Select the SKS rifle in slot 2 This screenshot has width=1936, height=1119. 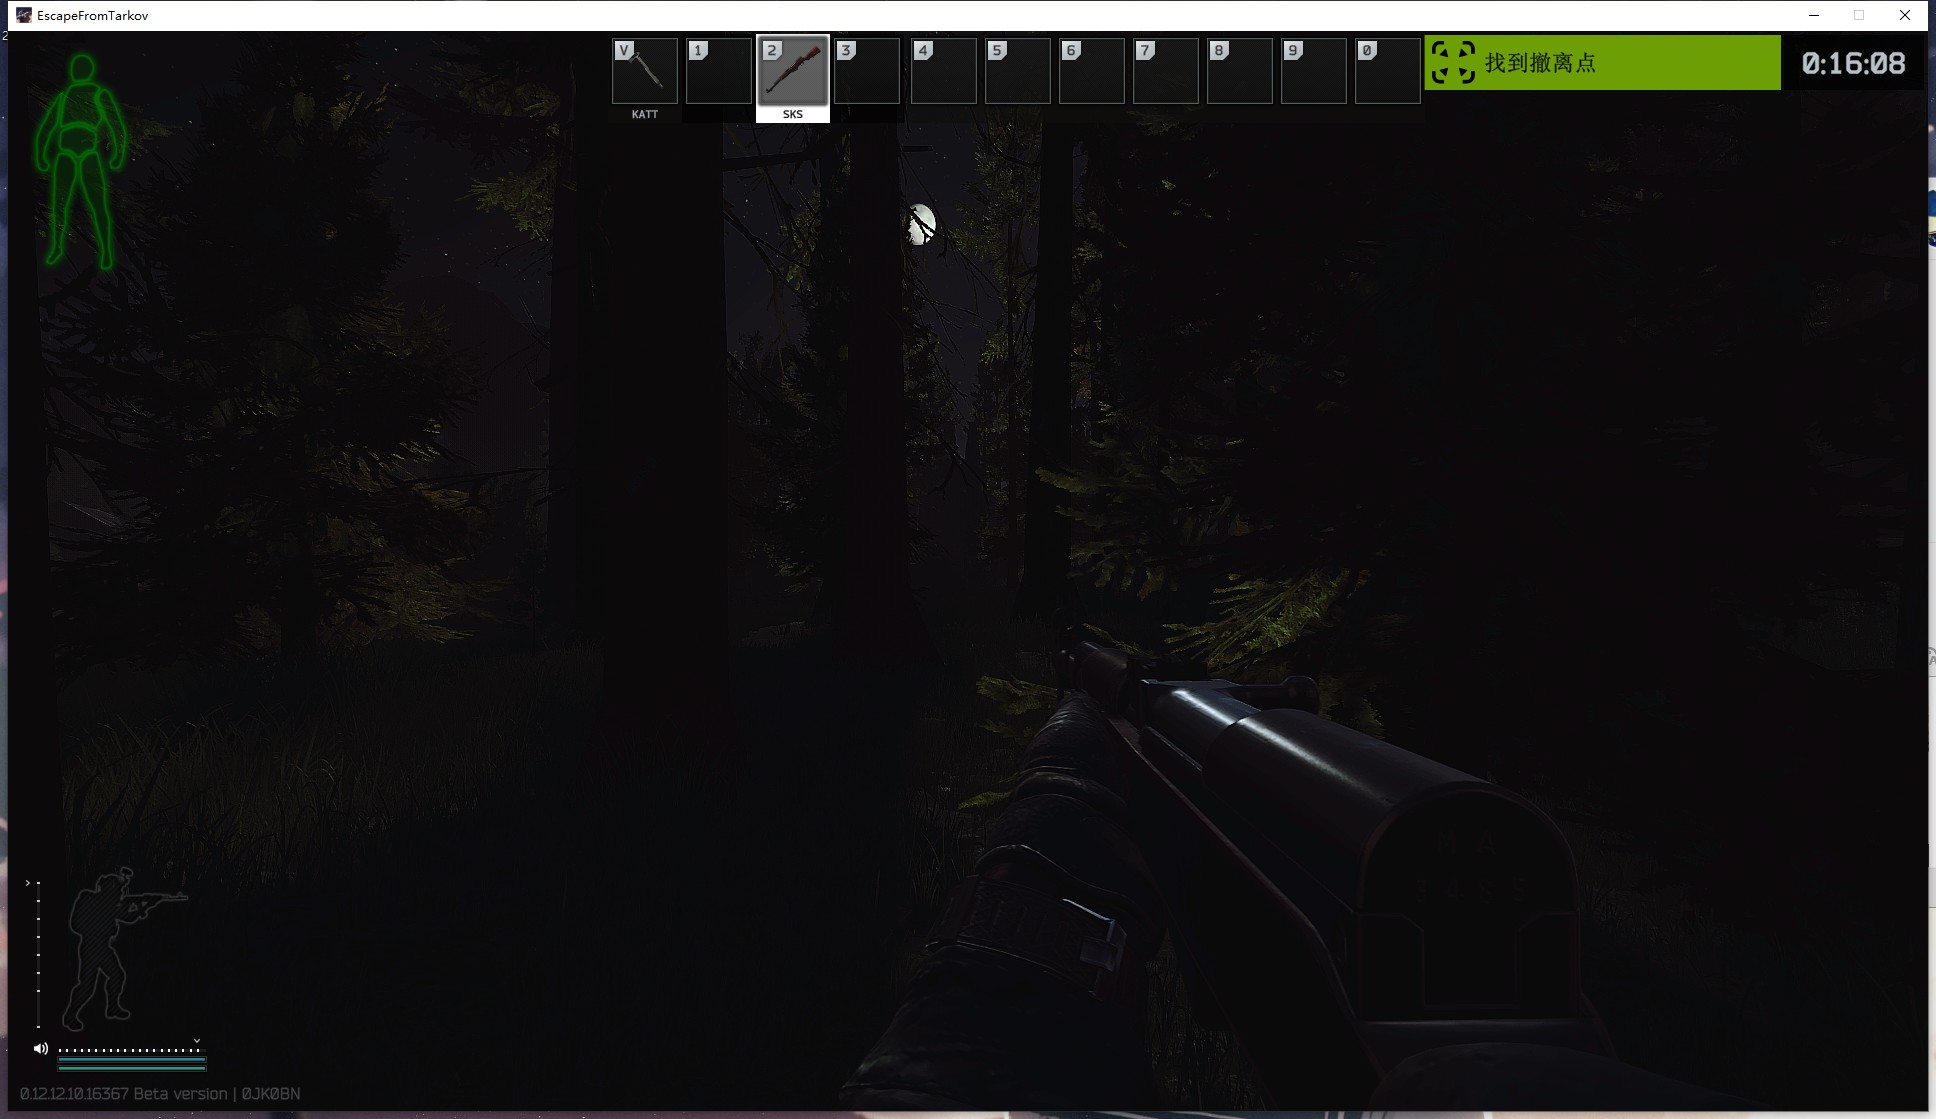(793, 71)
